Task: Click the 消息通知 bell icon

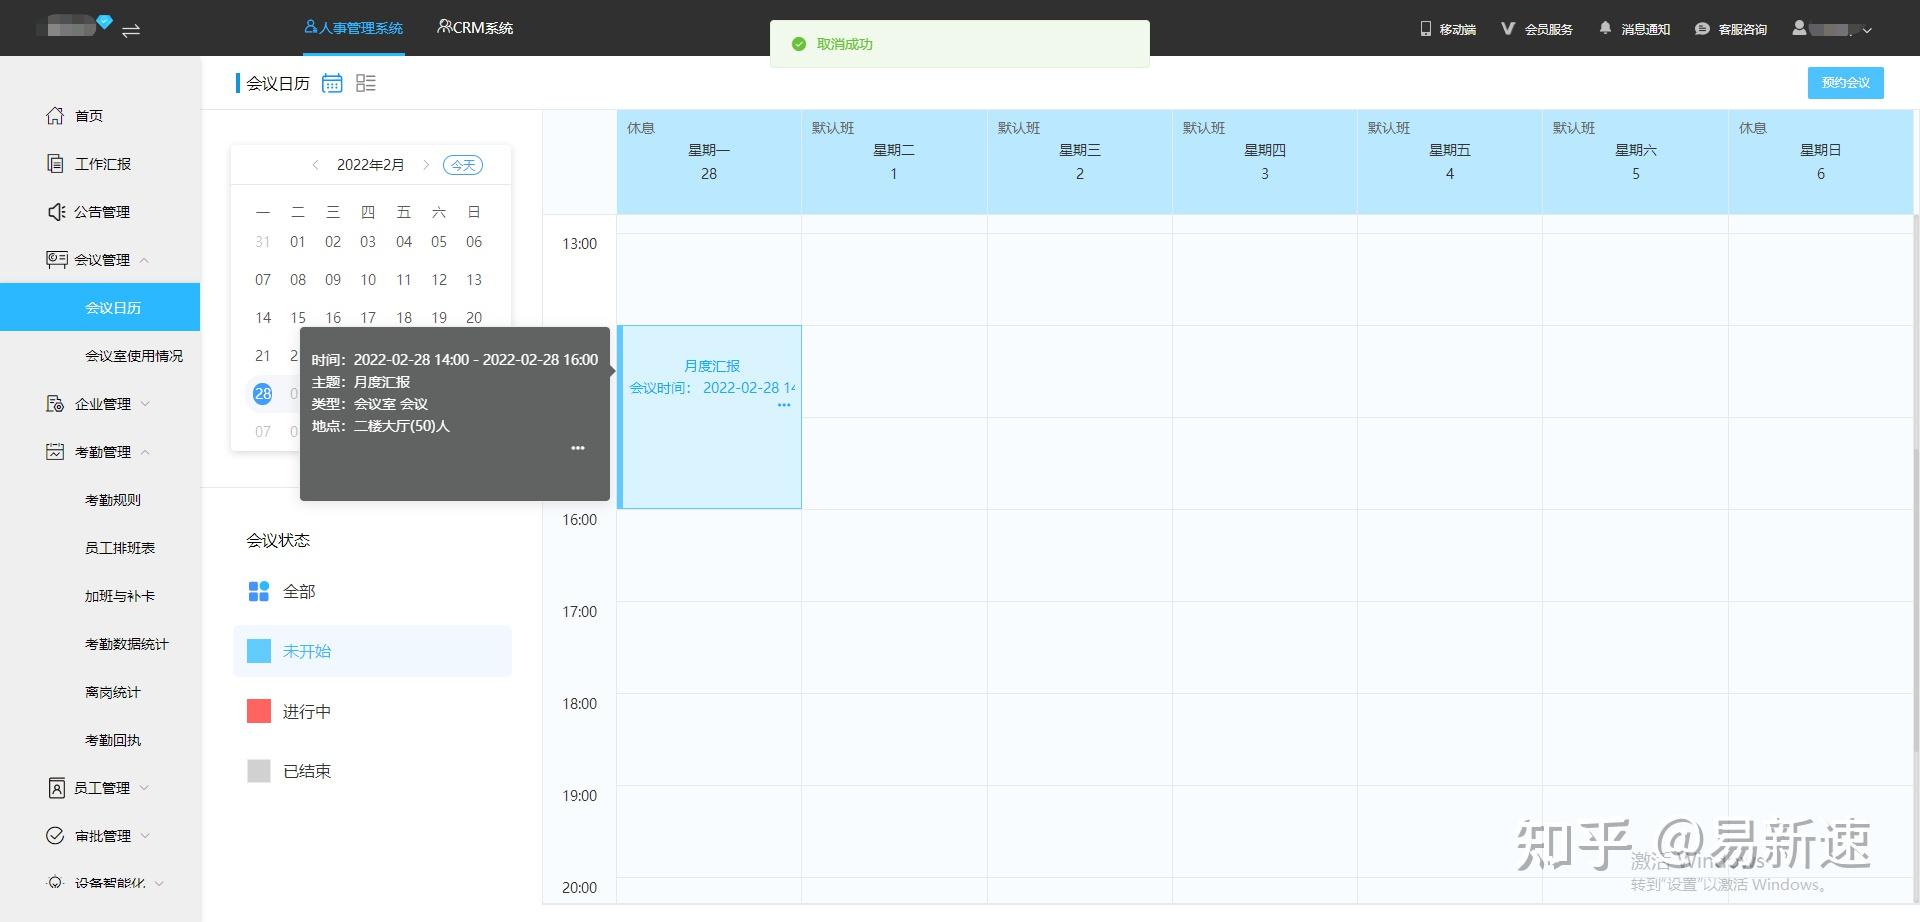Action: 1605,28
